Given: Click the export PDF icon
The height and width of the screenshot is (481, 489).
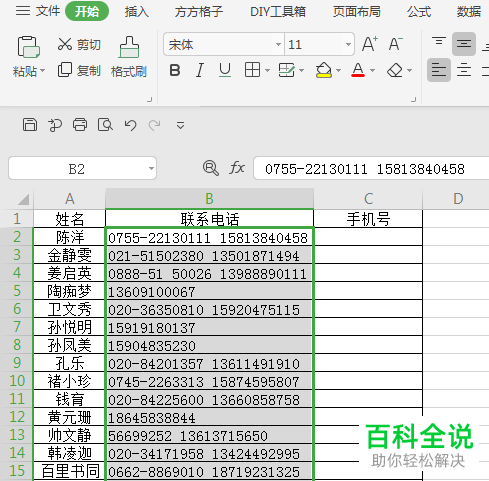Looking at the screenshot, I should point(55,125).
